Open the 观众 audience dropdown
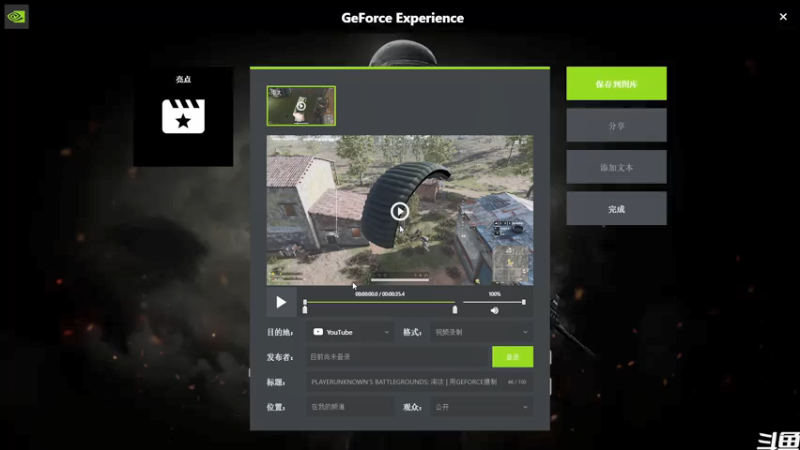 coord(481,407)
